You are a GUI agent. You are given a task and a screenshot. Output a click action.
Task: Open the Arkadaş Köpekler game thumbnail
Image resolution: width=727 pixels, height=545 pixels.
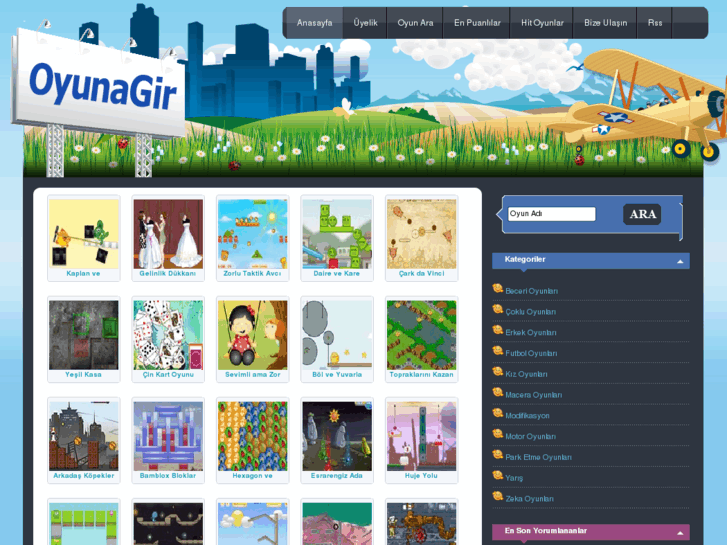(x=84, y=436)
